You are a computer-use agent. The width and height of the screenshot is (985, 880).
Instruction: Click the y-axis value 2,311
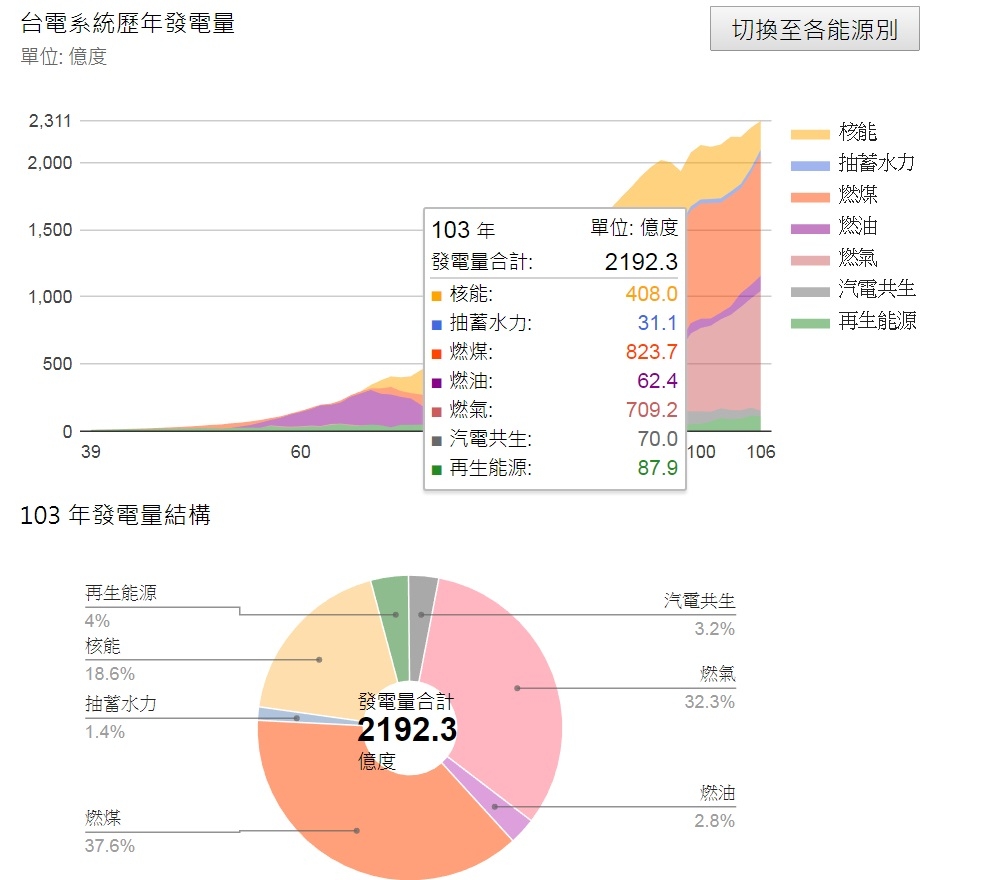[x=50, y=121]
